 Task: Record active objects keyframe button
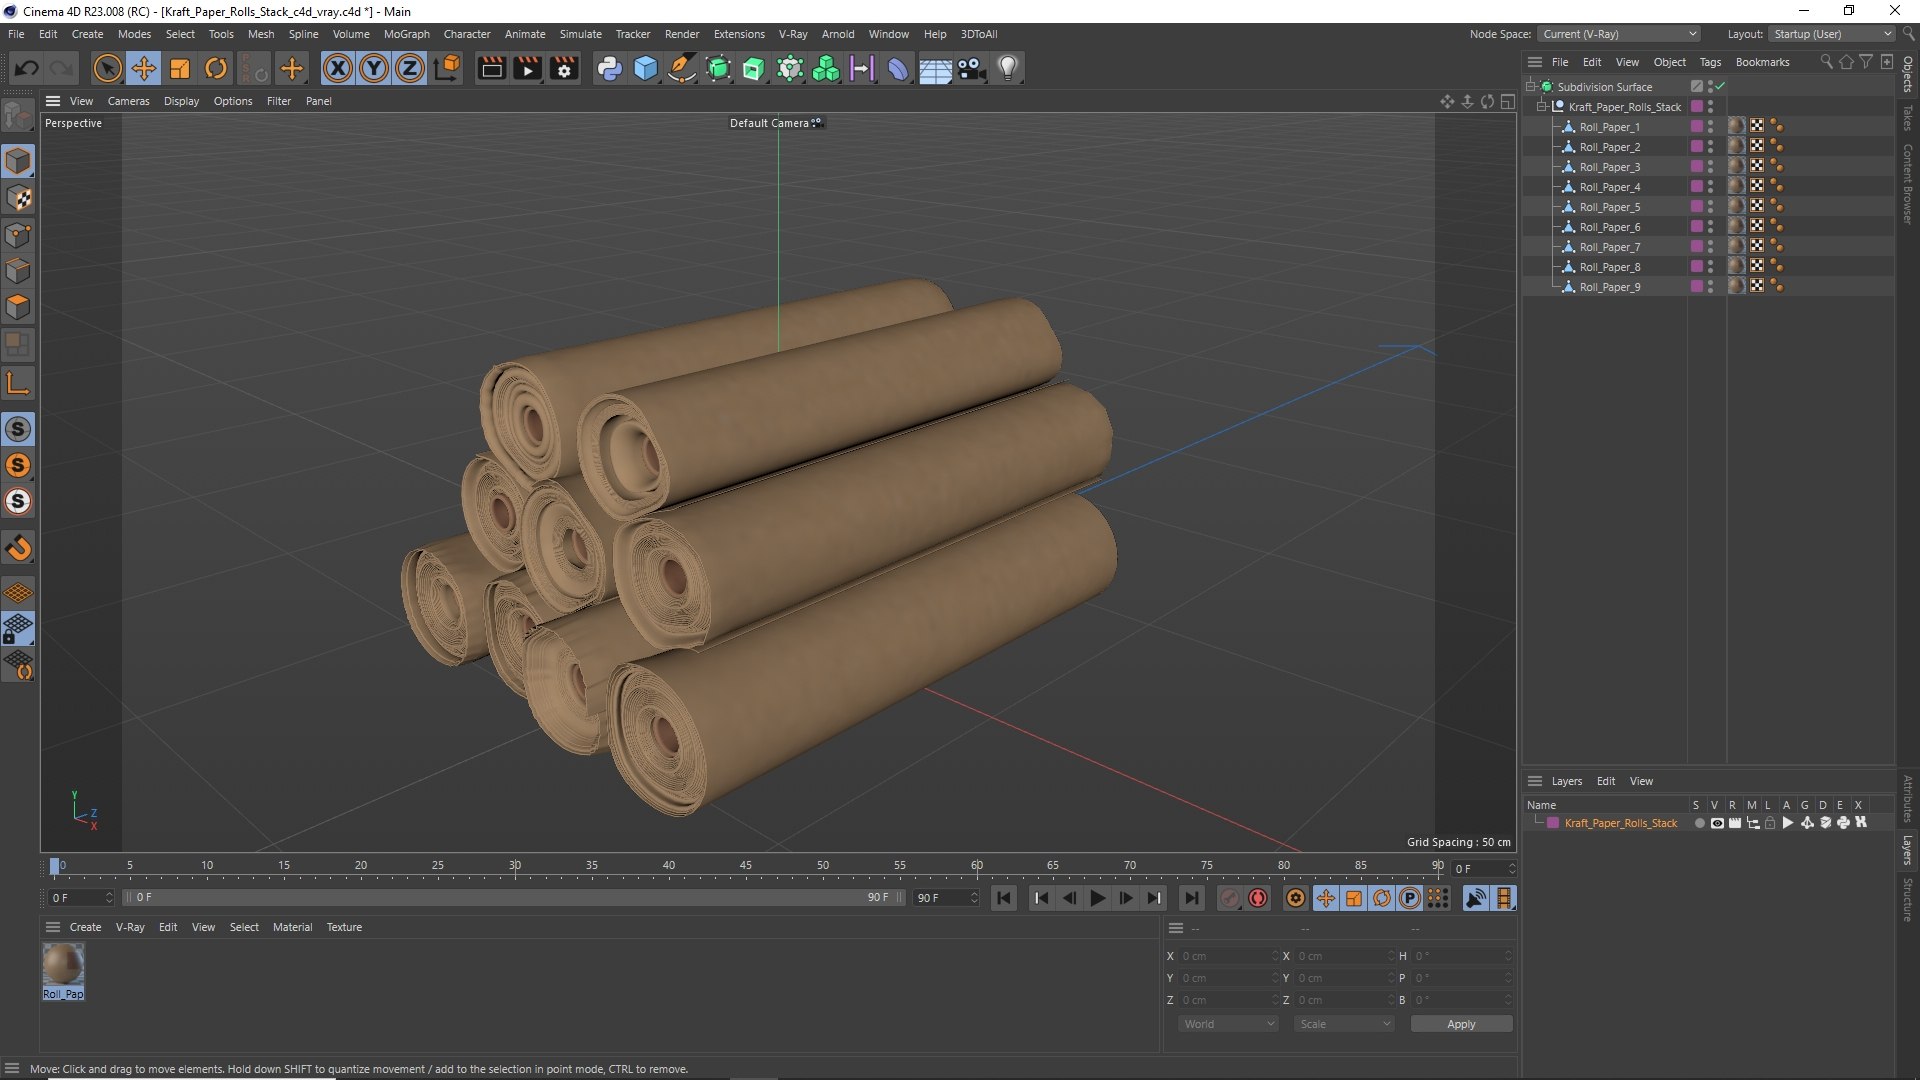(1230, 898)
